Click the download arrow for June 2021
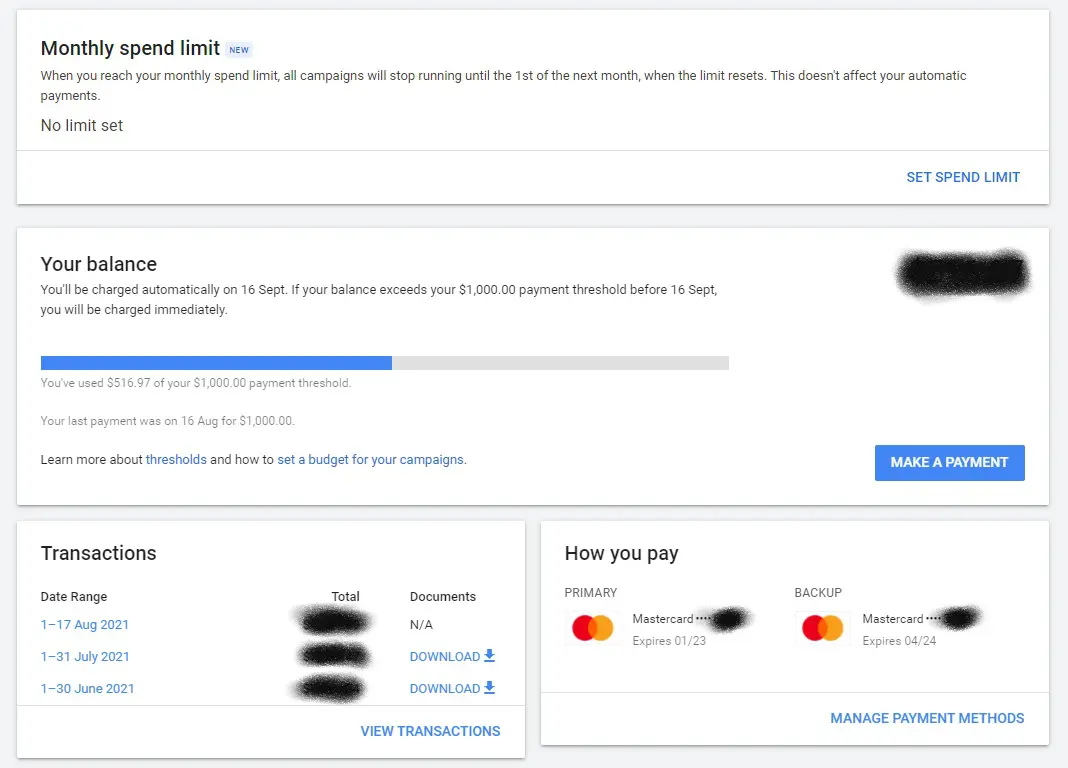Image resolution: width=1068 pixels, height=768 pixels. click(489, 689)
